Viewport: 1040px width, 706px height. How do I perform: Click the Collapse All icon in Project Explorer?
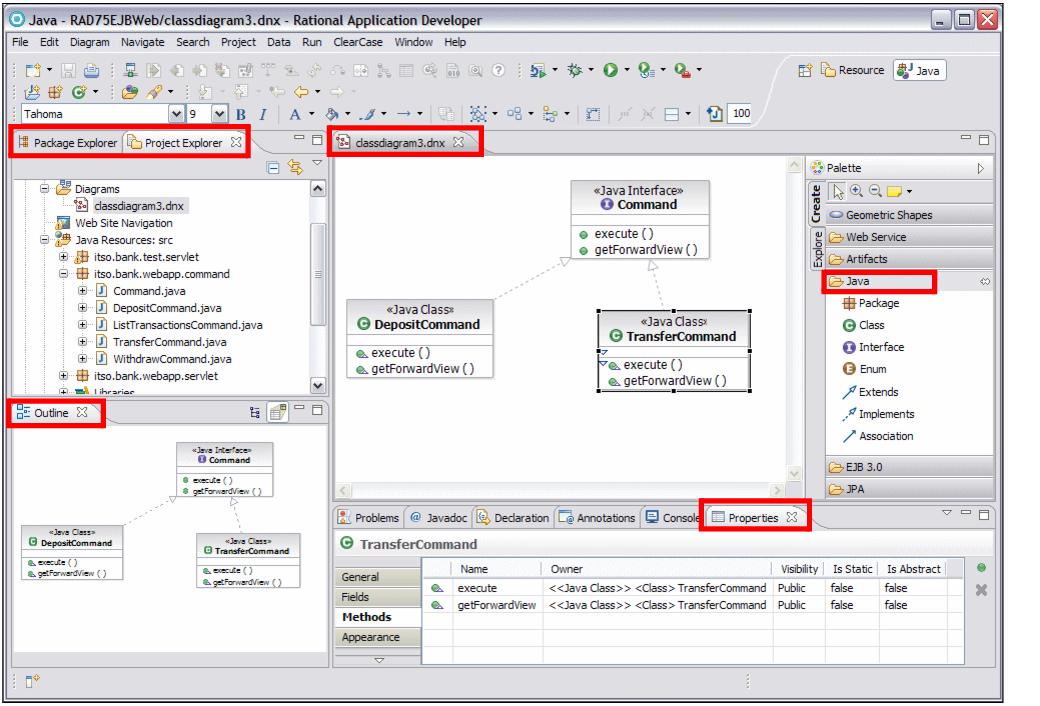(273, 168)
